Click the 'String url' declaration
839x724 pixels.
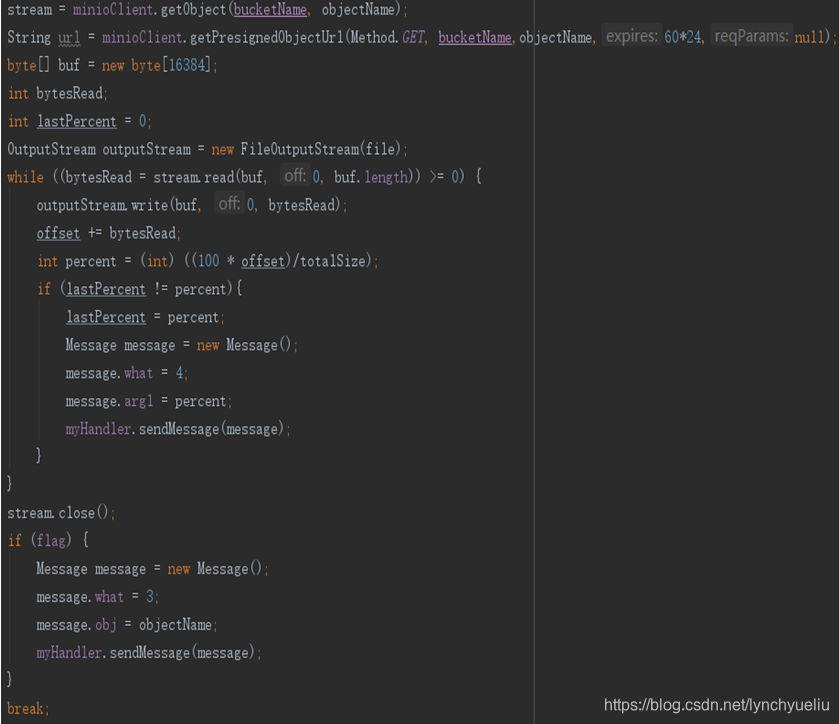pyautogui.click(x=44, y=37)
